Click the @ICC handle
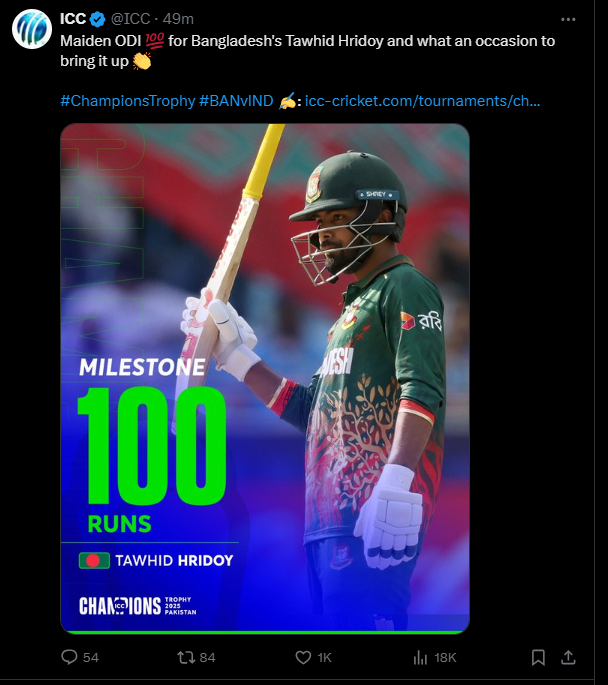 (130, 19)
